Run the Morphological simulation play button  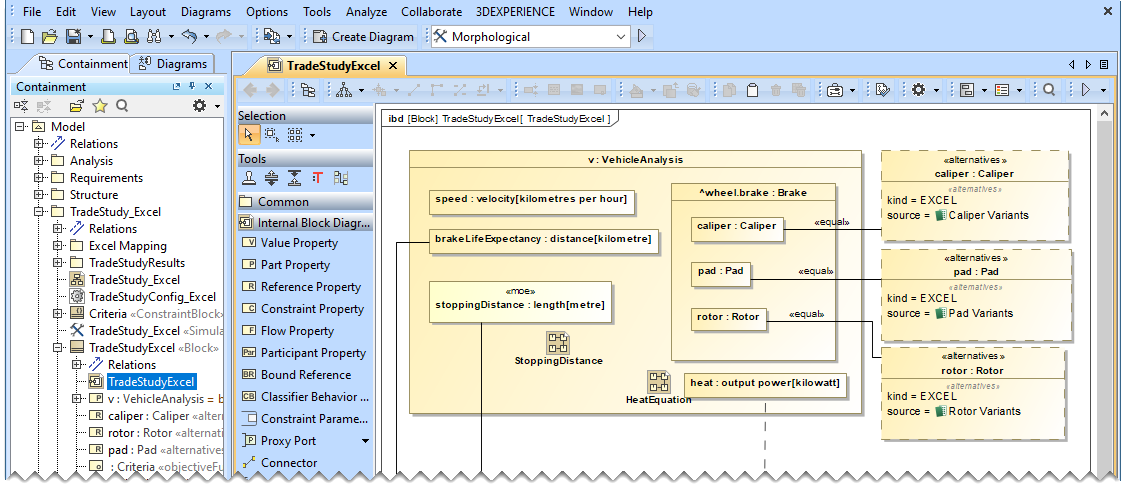(642, 37)
